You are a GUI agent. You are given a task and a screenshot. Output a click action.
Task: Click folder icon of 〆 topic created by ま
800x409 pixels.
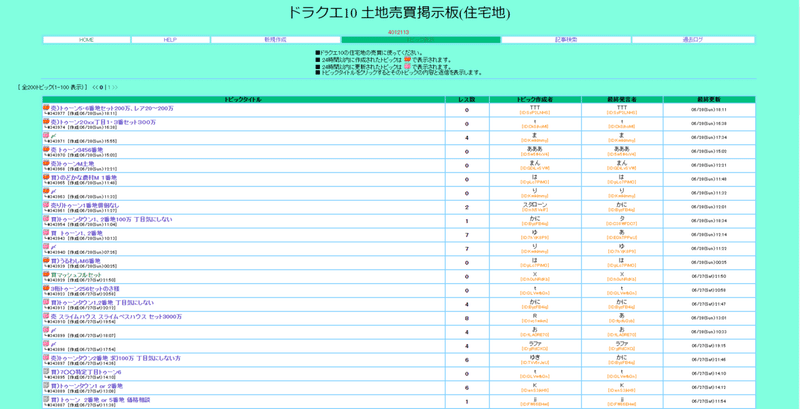46,136
